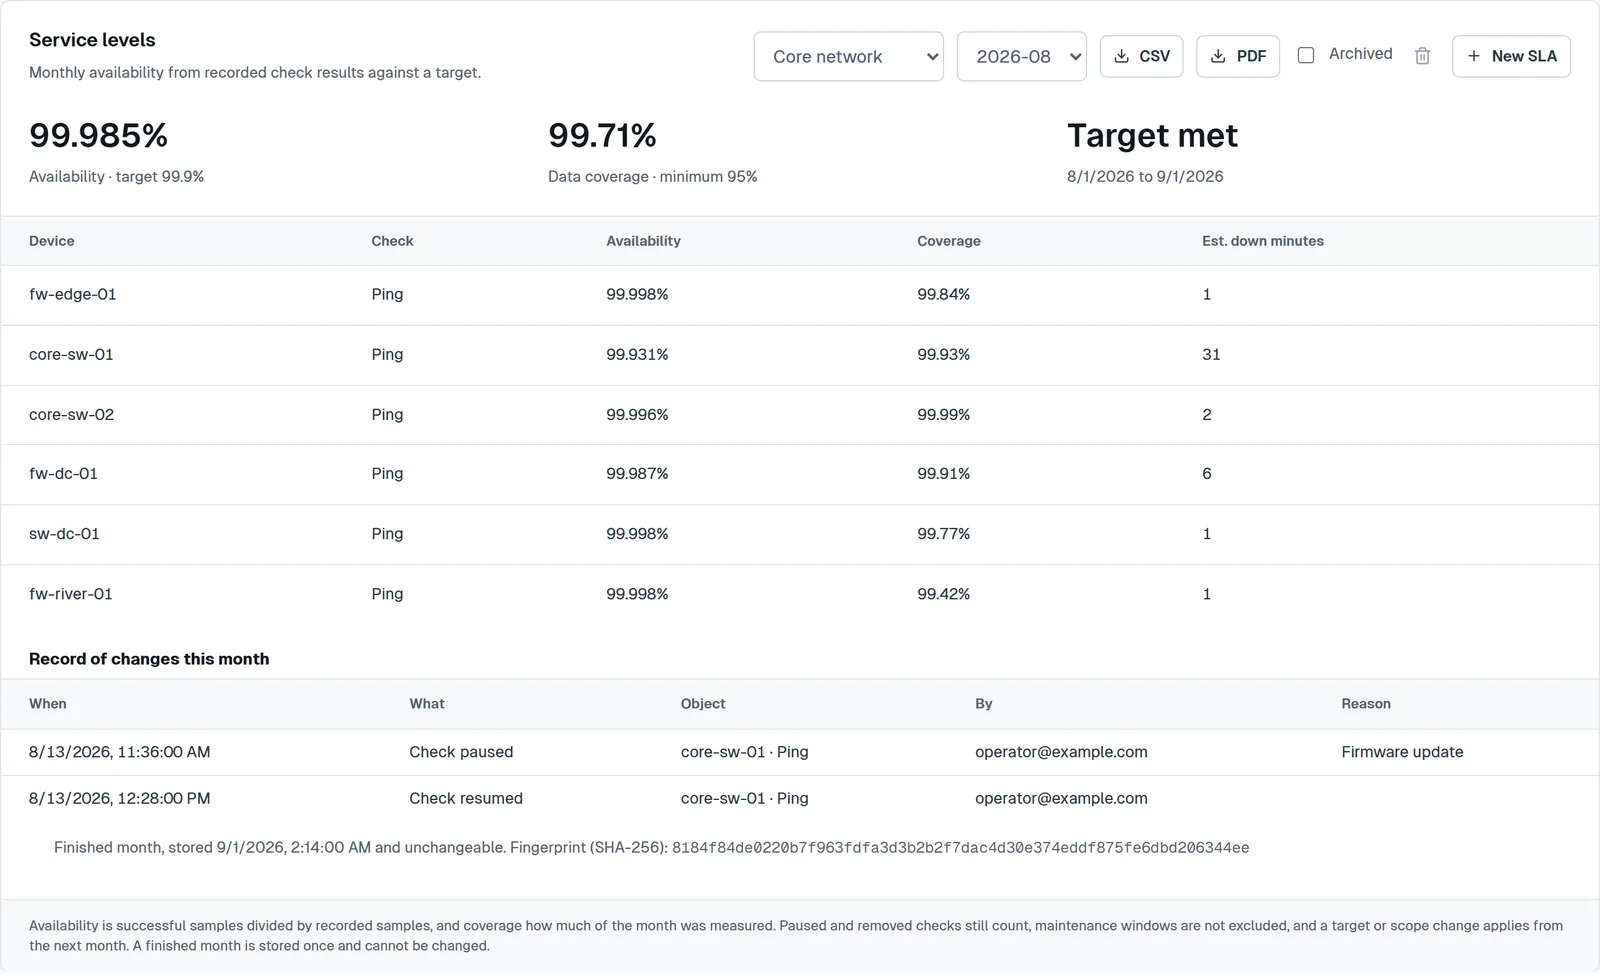Viewport: 1600px width, 973px height.
Task: Click 99.987% availability for fw-dc-01
Action: (637, 473)
